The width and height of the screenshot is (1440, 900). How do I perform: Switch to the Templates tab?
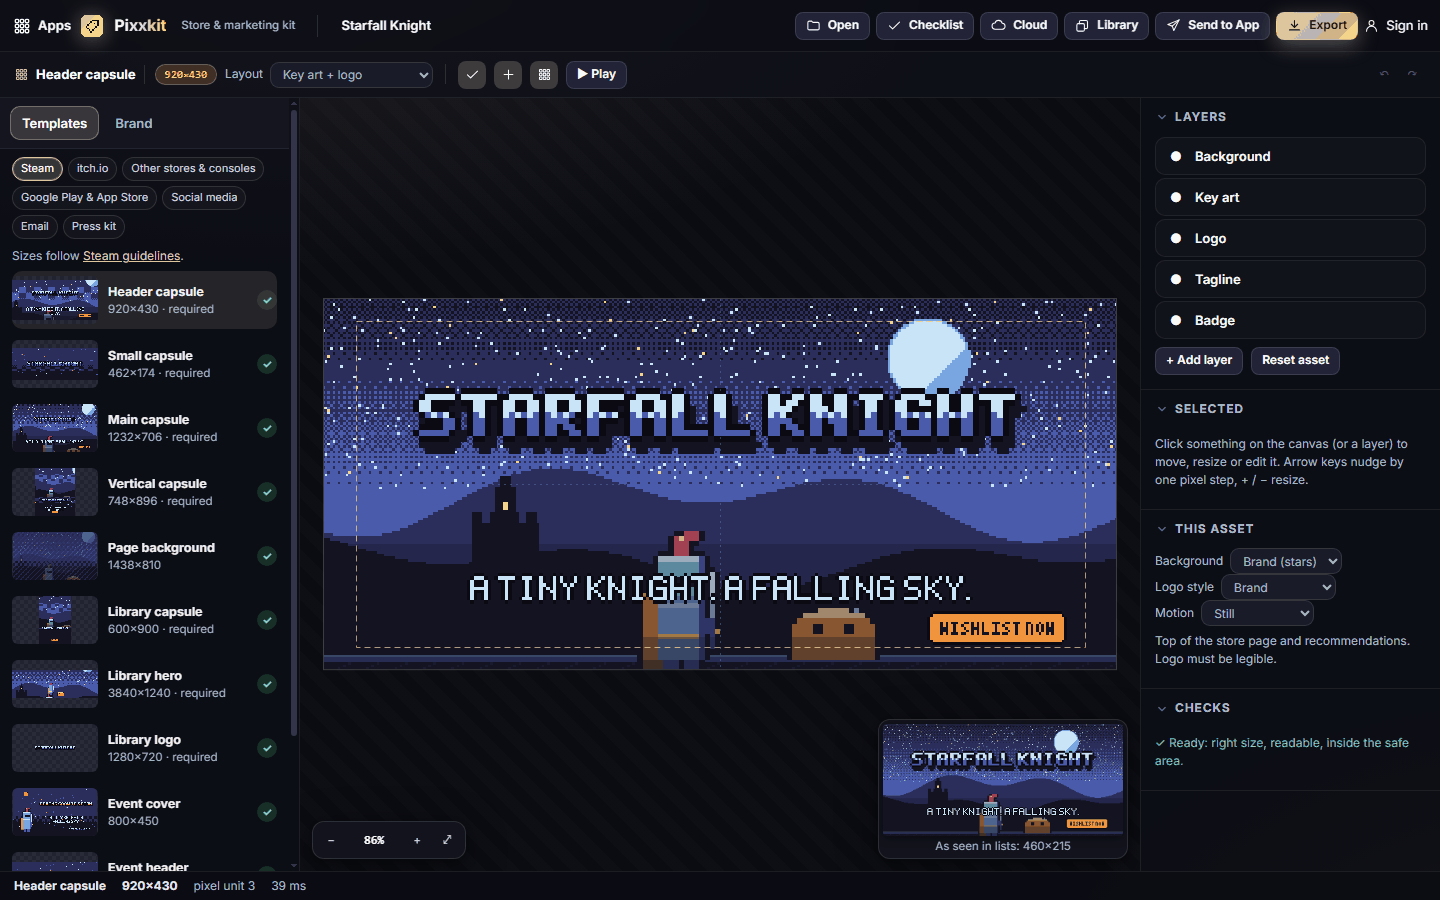tap(55, 123)
